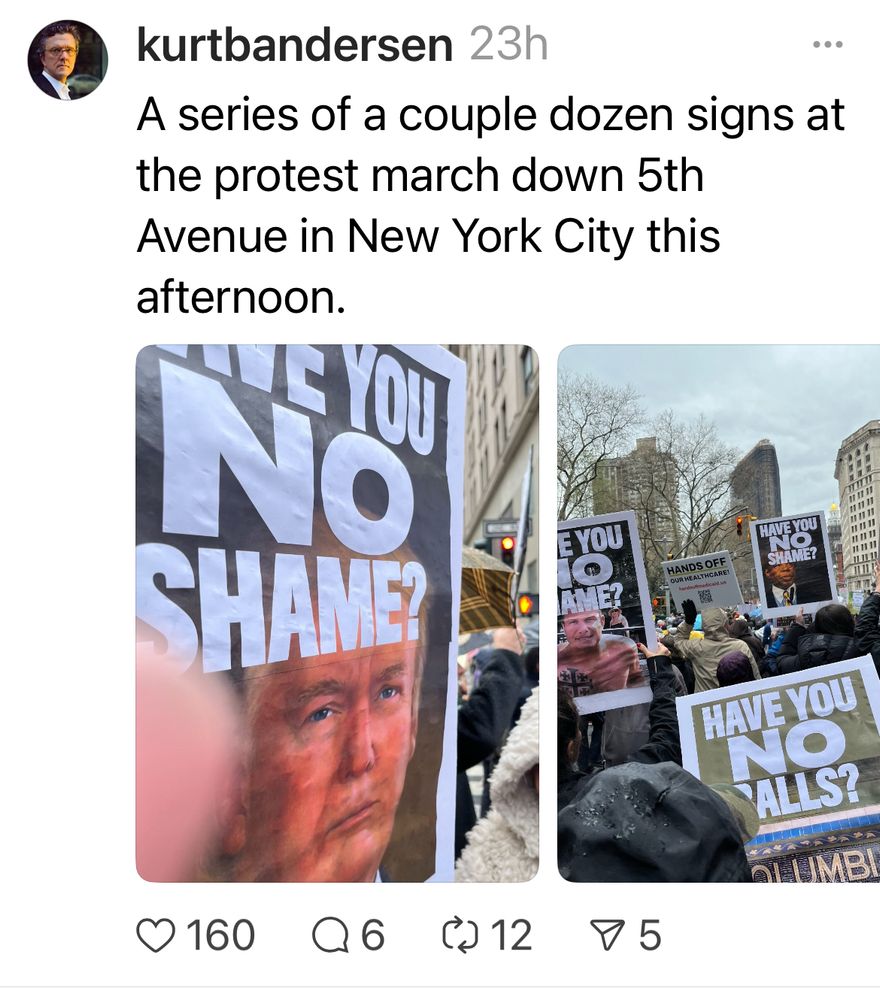Tap the 'Hands Off Our Healthcare' sign in photo
Image resolution: width=880 pixels, height=1000 pixels.
coord(700,578)
